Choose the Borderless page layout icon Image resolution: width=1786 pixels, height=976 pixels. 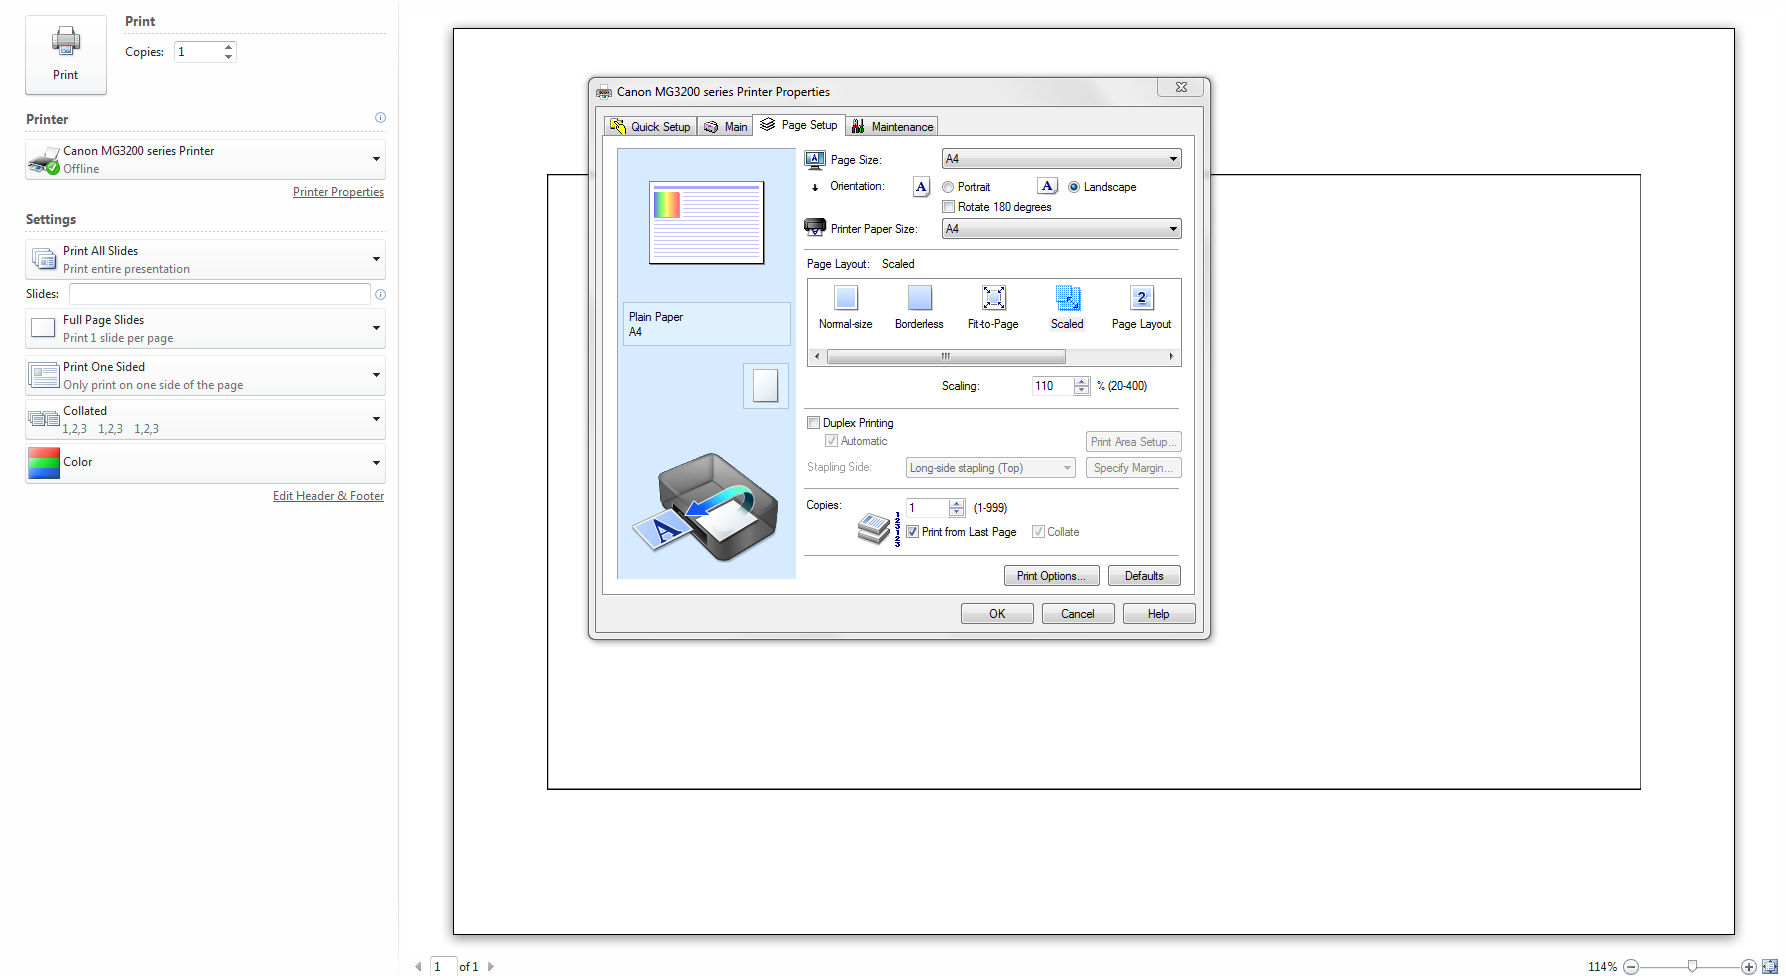pyautogui.click(x=919, y=298)
